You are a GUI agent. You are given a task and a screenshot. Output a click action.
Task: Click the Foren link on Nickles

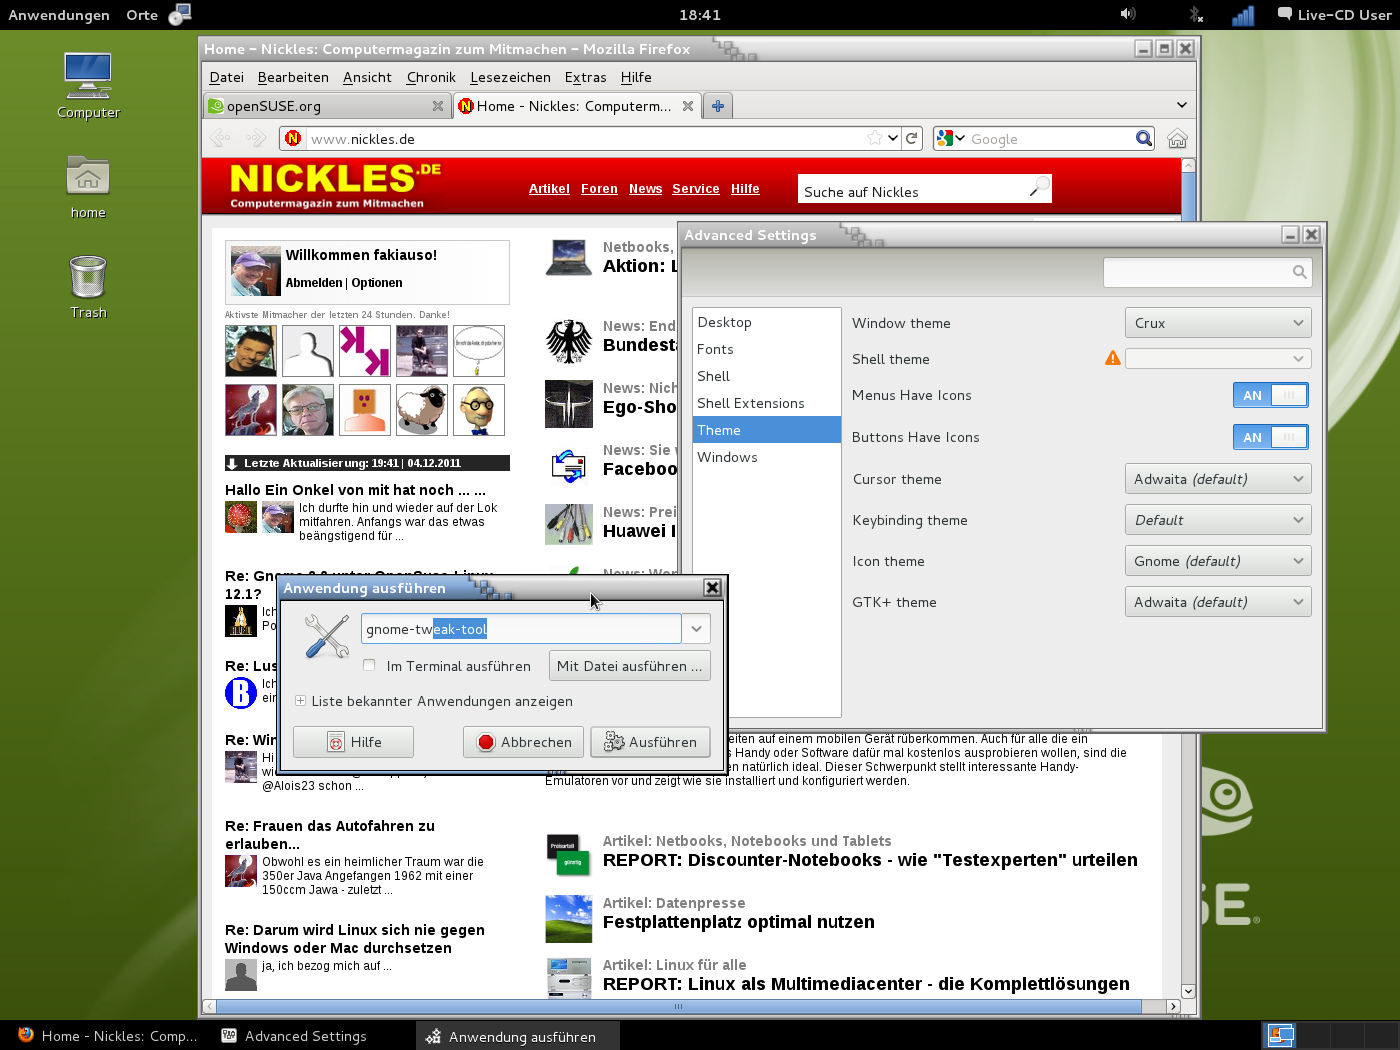pyautogui.click(x=599, y=188)
